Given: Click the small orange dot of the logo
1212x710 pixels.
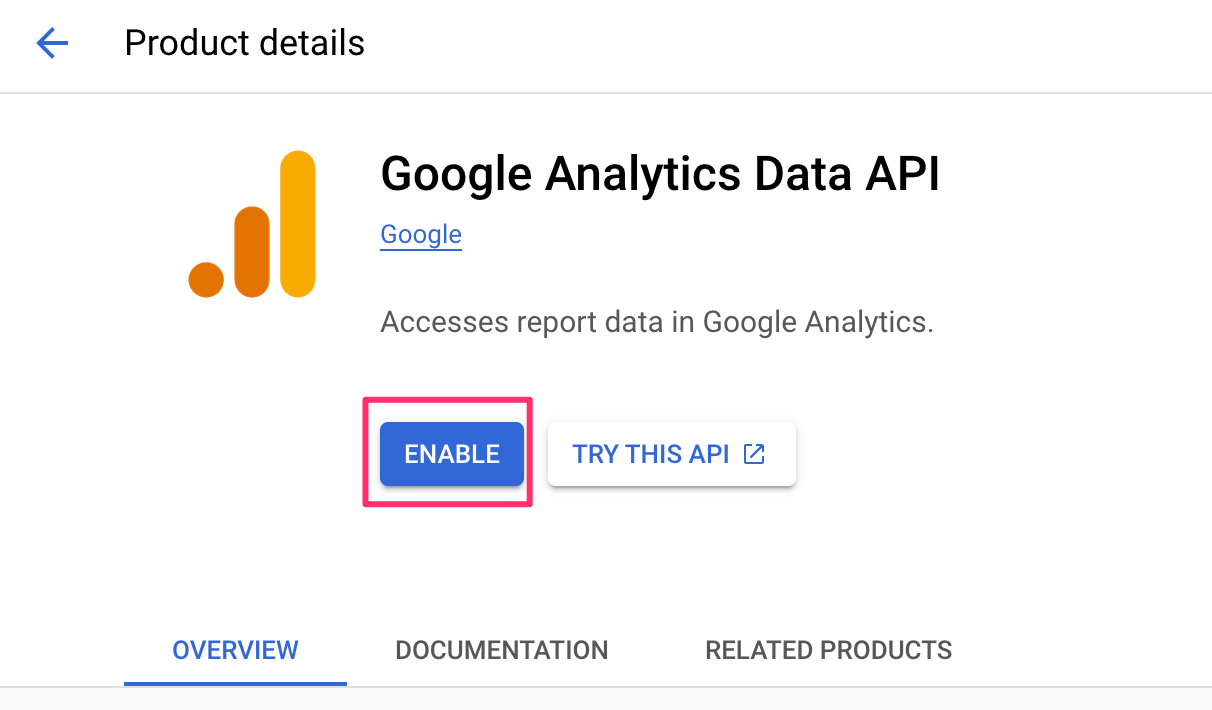Looking at the screenshot, I should (x=206, y=279).
